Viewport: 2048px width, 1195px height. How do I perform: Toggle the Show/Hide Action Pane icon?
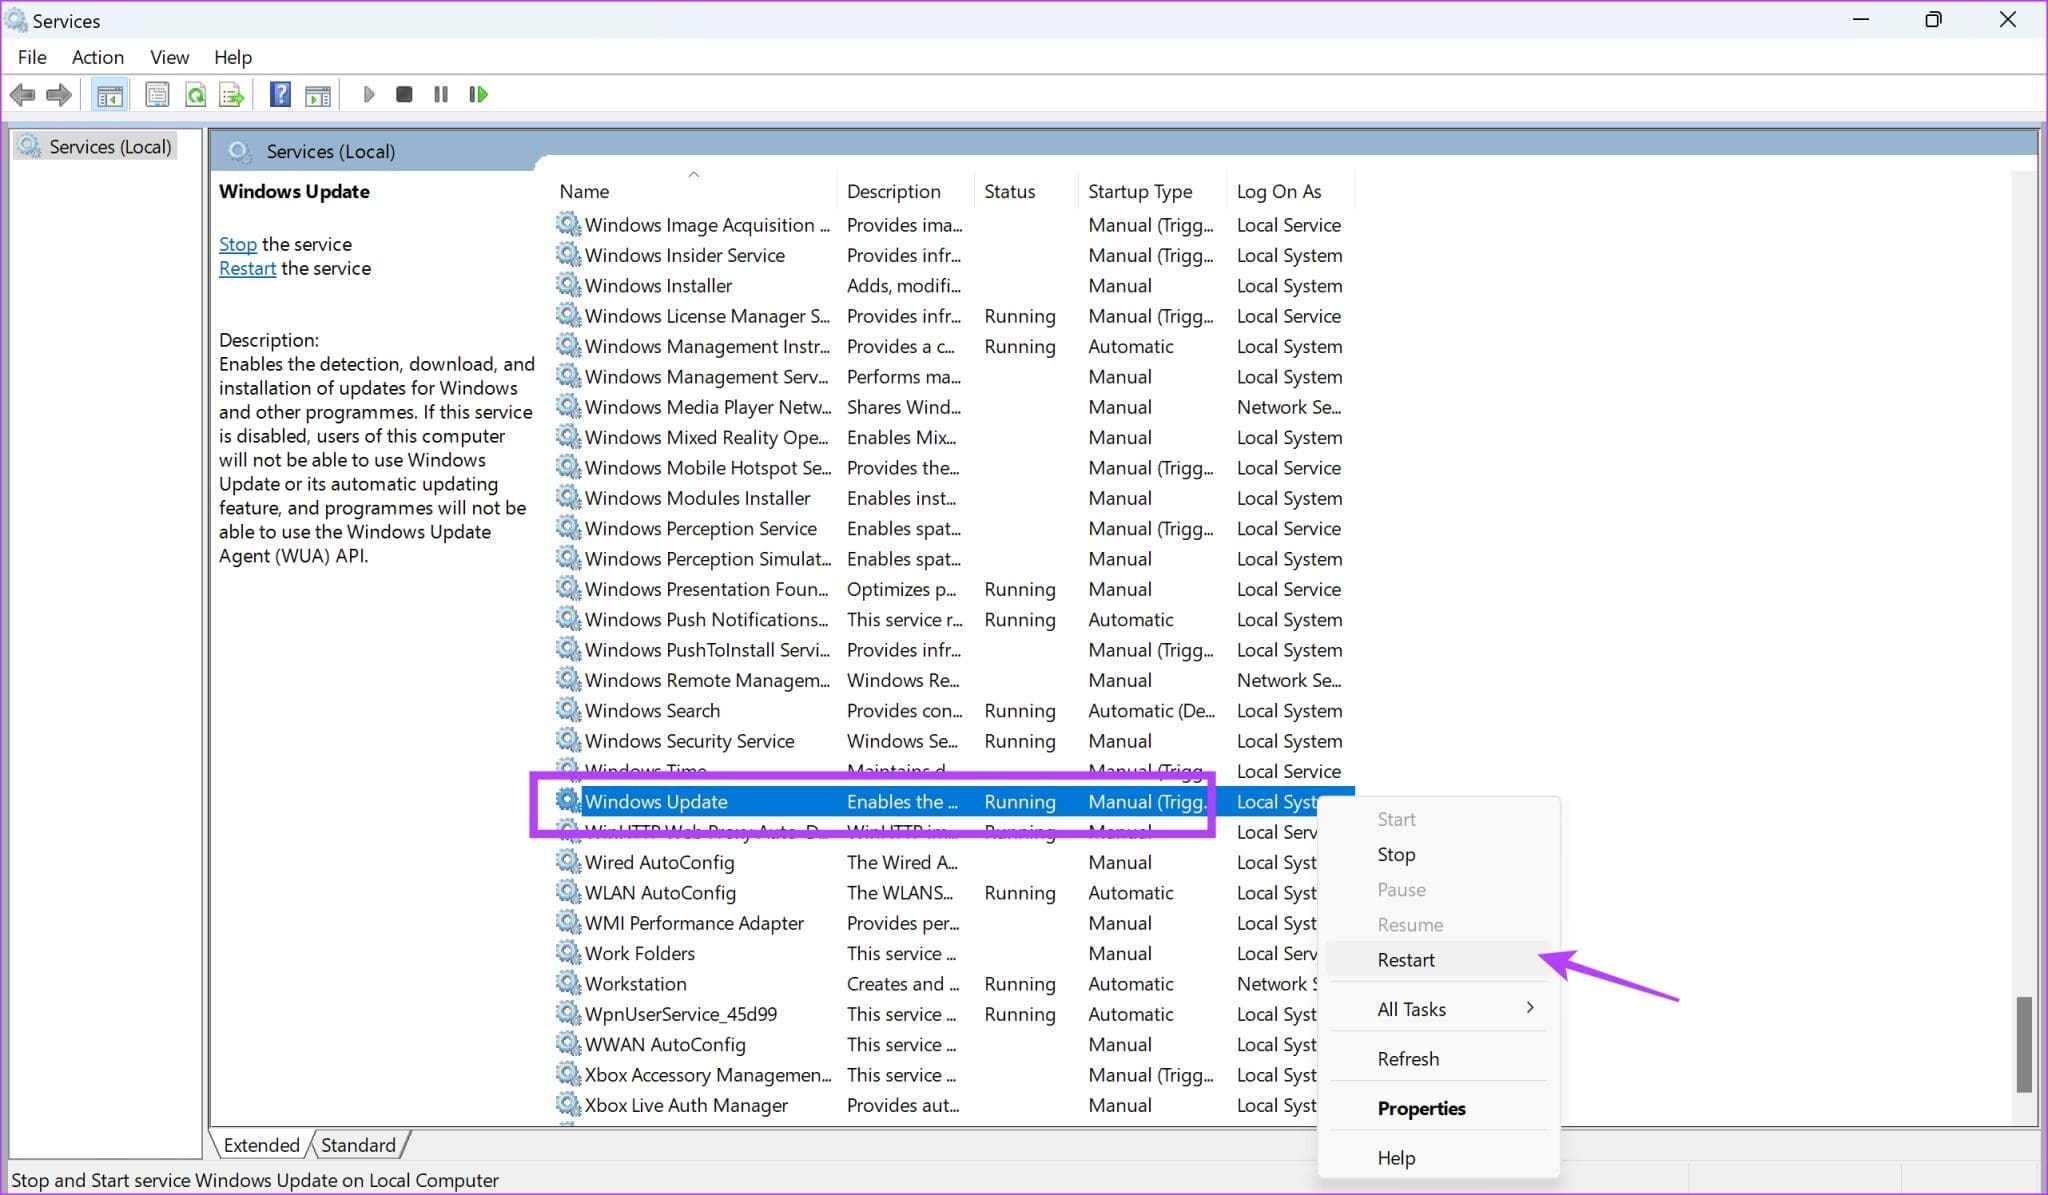tap(318, 94)
